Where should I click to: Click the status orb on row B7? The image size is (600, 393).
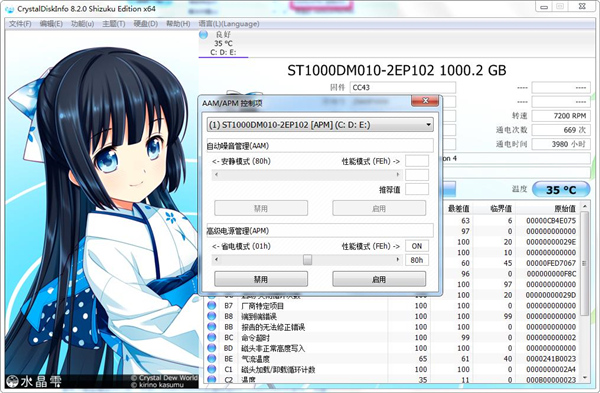pyautogui.click(x=211, y=305)
